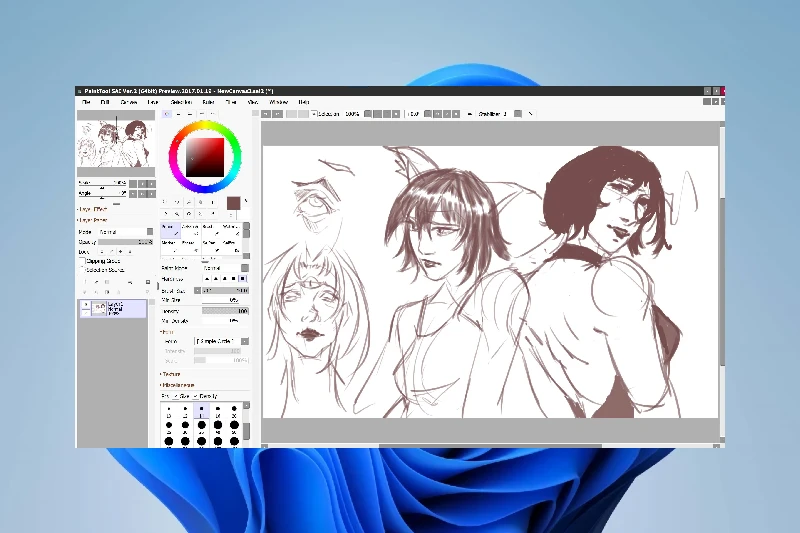Click the foreground color swatch
Viewport: 800px width, 533px height.
tap(234, 203)
